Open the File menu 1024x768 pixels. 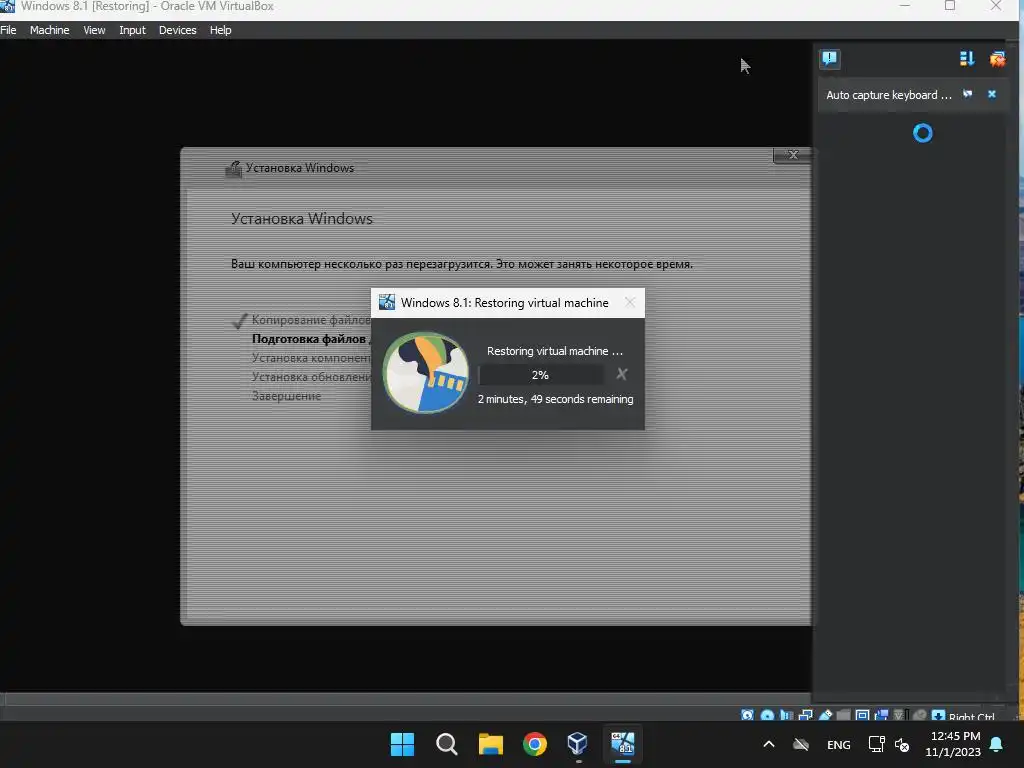coord(8,30)
